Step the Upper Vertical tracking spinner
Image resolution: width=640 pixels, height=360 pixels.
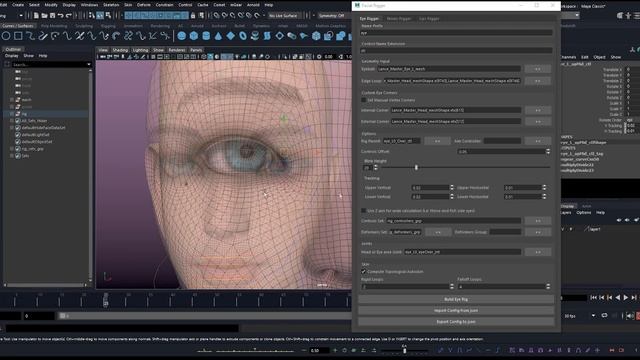pyautogui.click(x=451, y=188)
